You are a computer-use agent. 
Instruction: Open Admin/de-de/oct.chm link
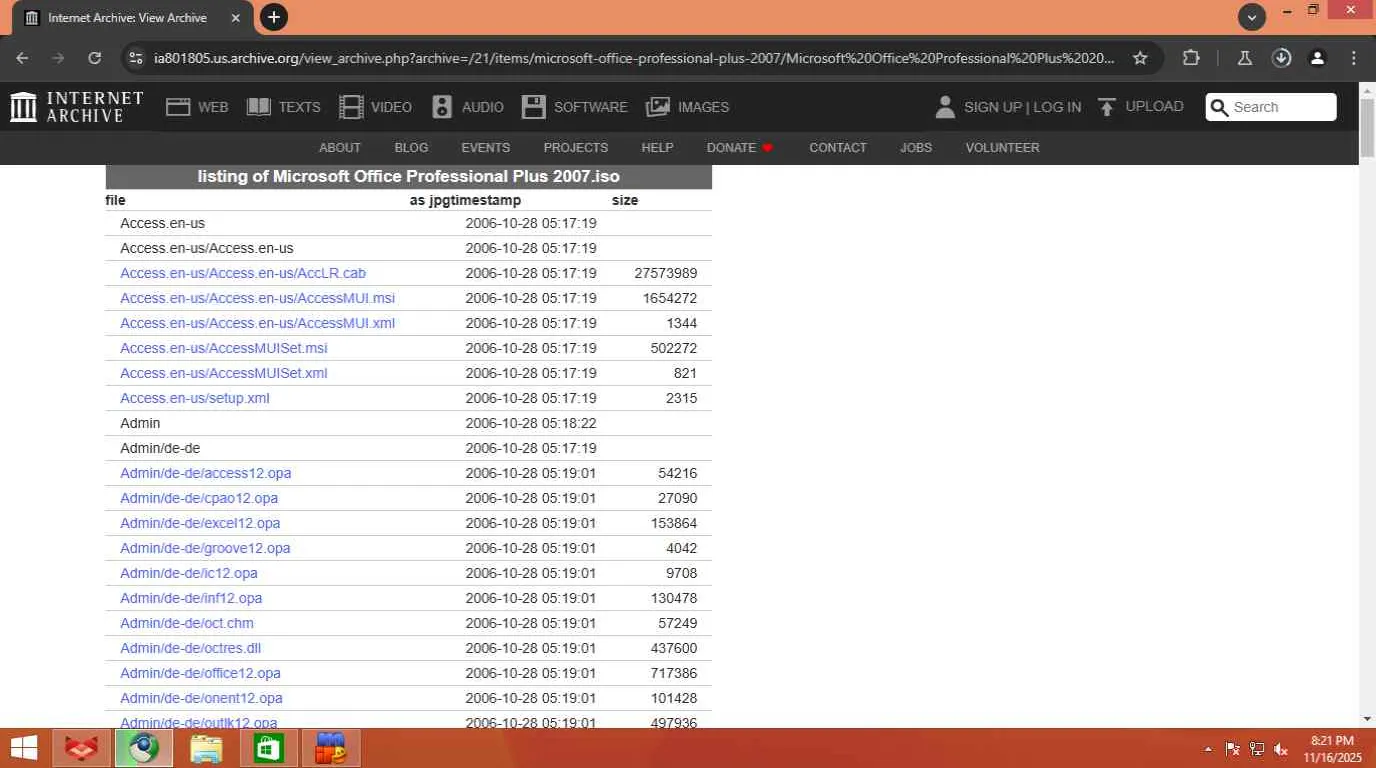(x=187, y=623)
